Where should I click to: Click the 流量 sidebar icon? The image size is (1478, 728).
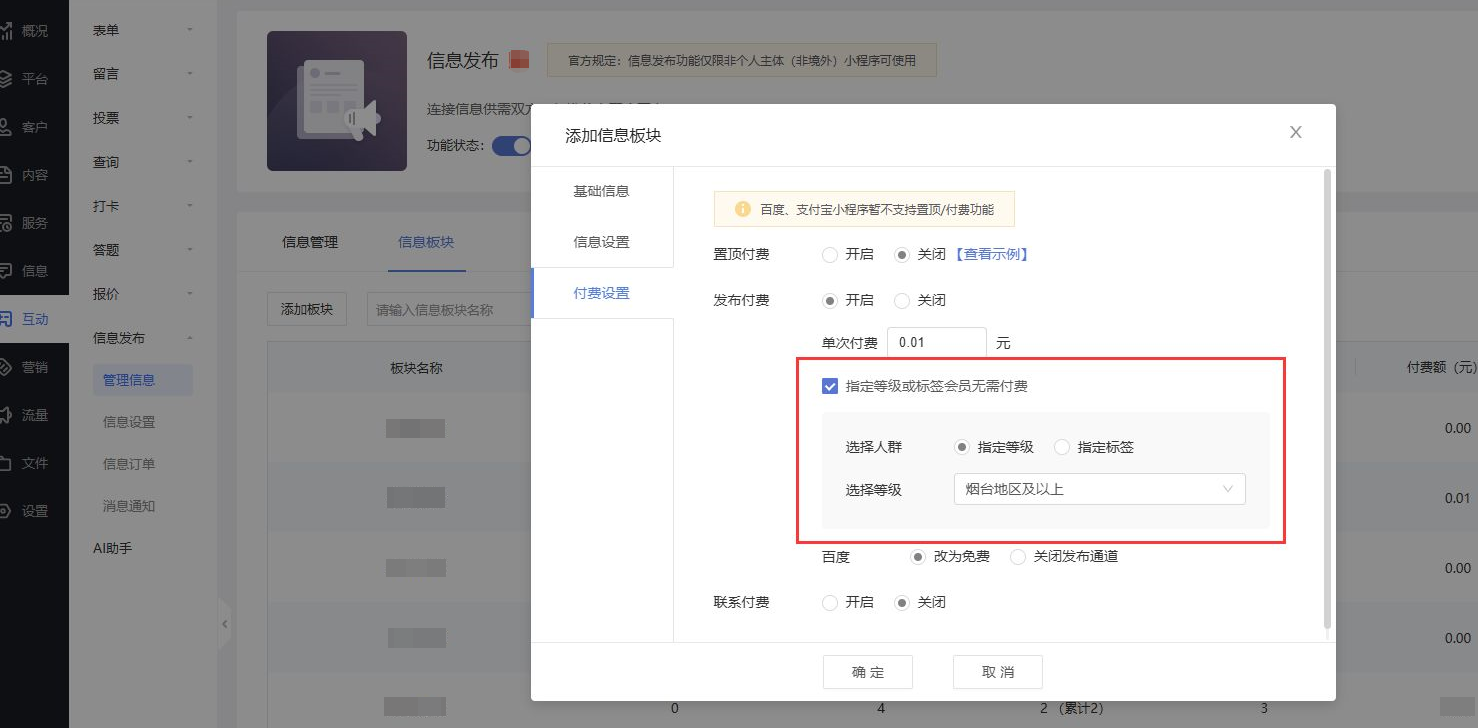[6, 415]
